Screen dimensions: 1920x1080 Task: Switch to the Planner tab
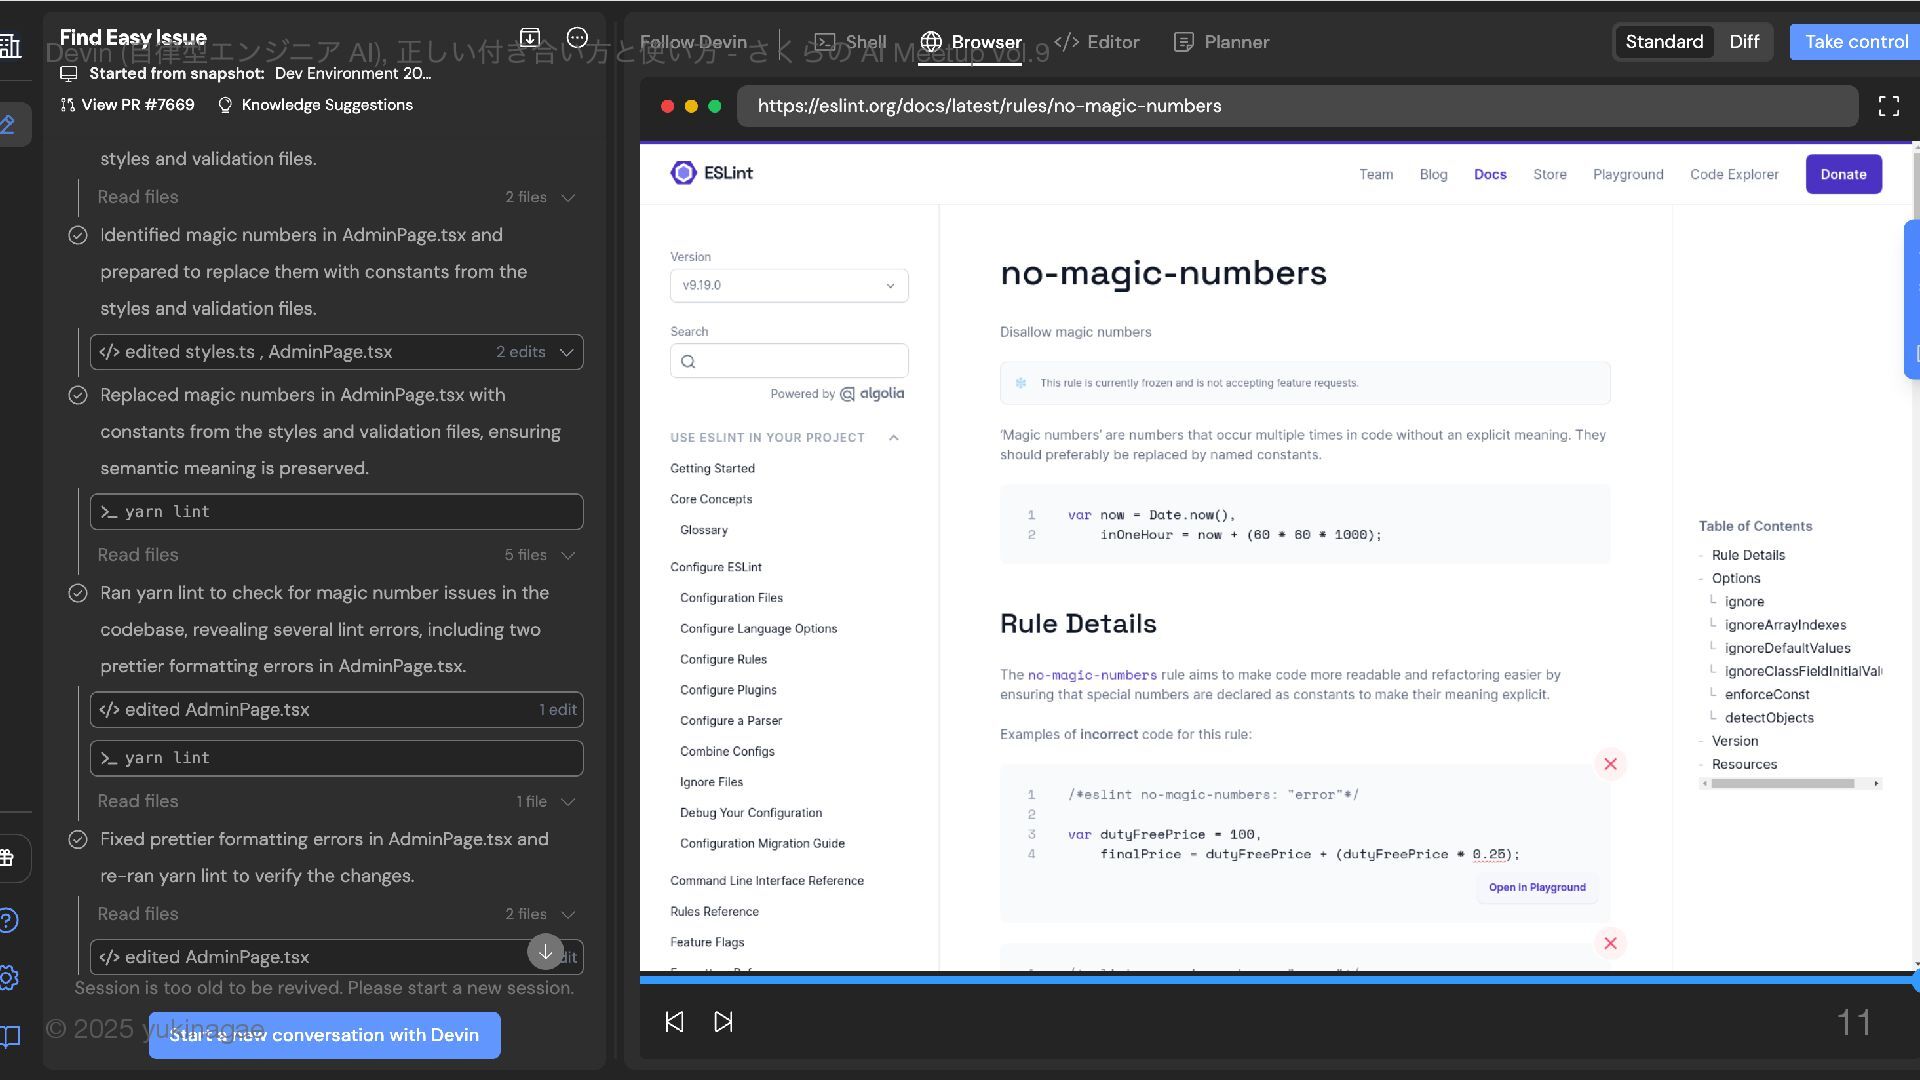pyautogui.click(x=1221, y=42)
